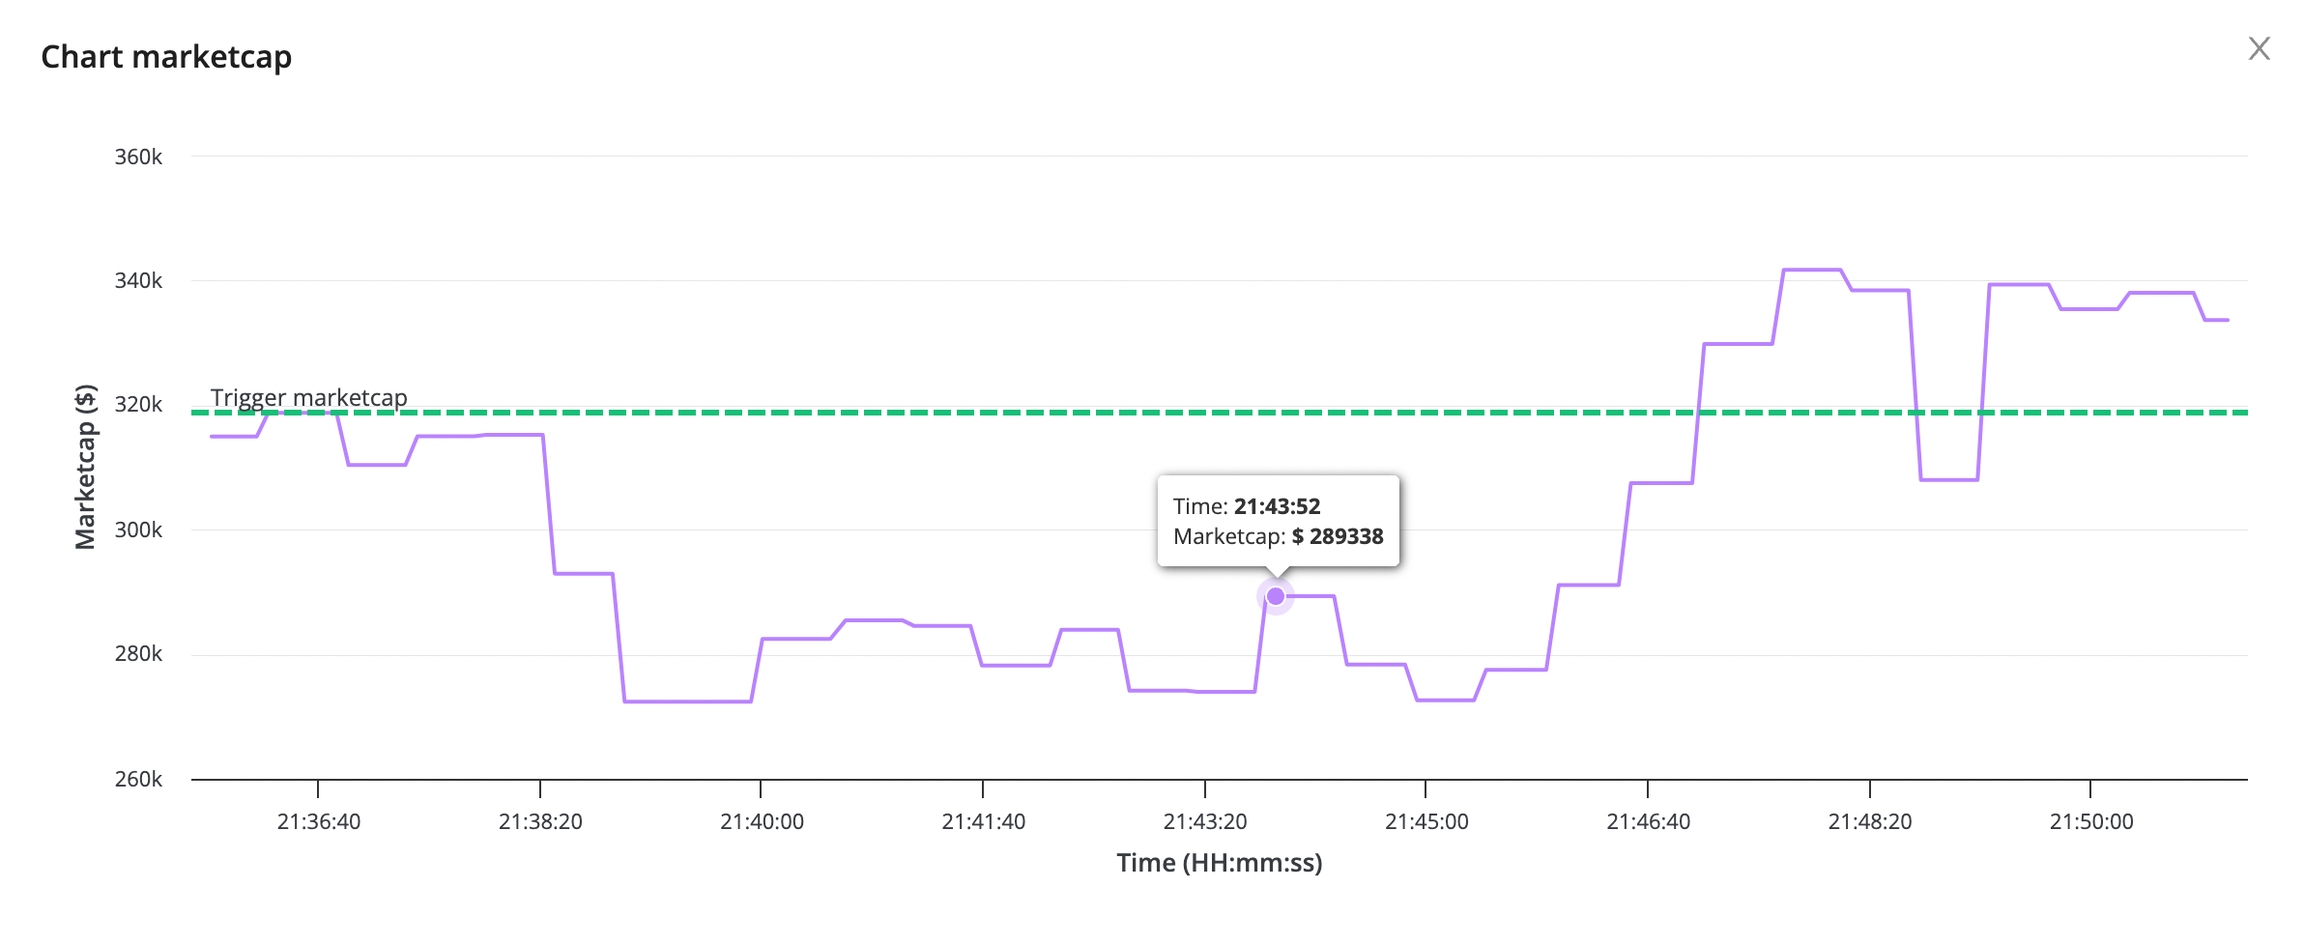
Task: Click the tooltip showing Marketcap $ 289338
Action: tap(1277, 521)
